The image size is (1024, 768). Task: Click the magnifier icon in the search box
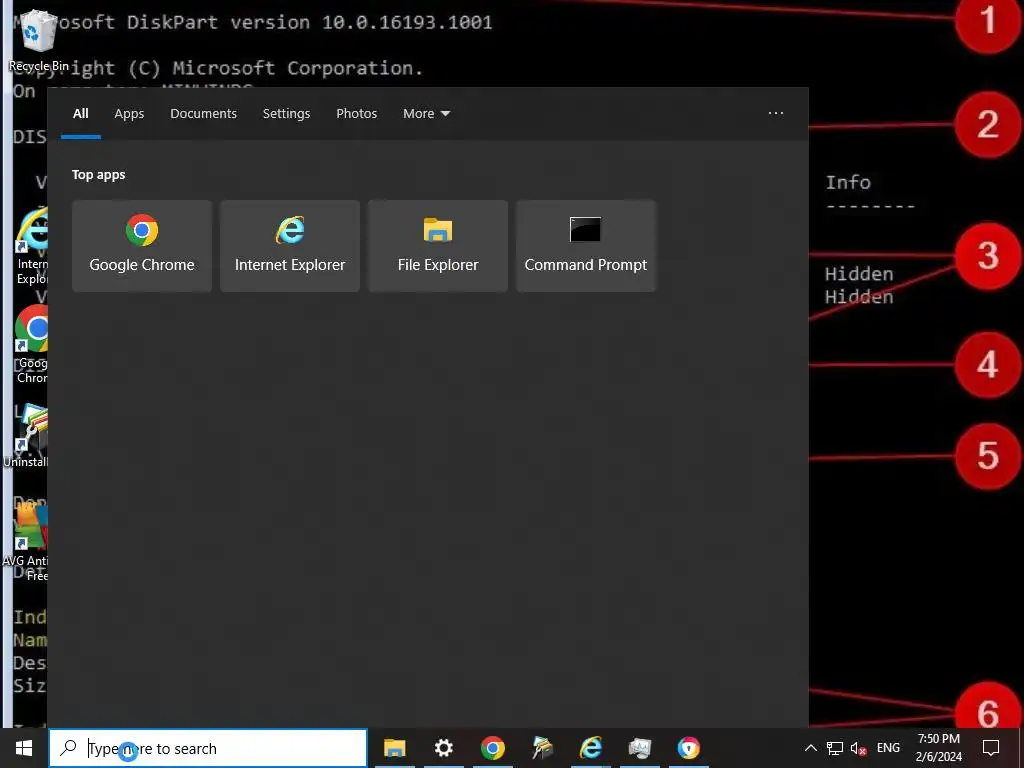pos(68,748)
